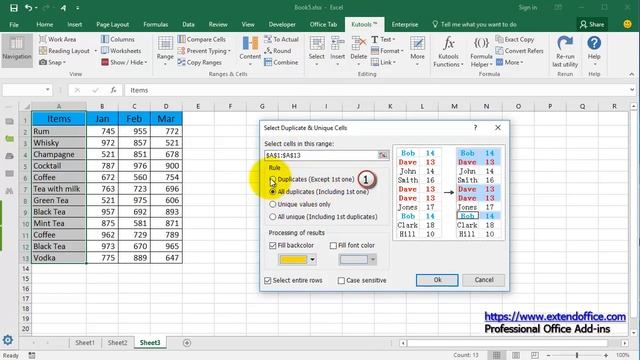Open the Work Area tool
Image resolution: width=640 pixels, height=360 pixels.
(58, 39)
